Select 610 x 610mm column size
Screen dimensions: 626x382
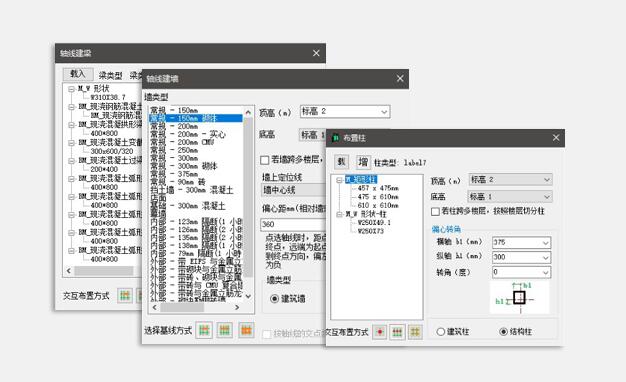(378, 206)
